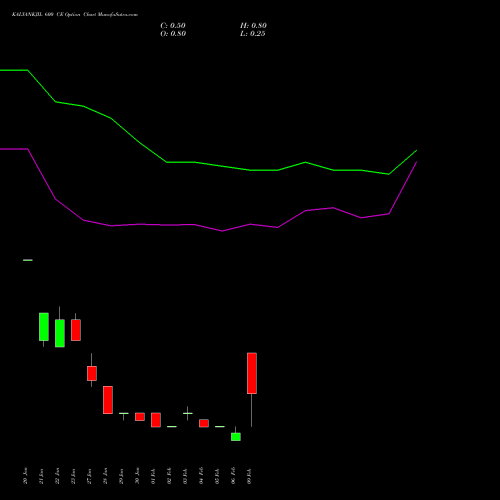Click the green upper indicator line
The image size is (500, 500).
[x=208, y=164]
